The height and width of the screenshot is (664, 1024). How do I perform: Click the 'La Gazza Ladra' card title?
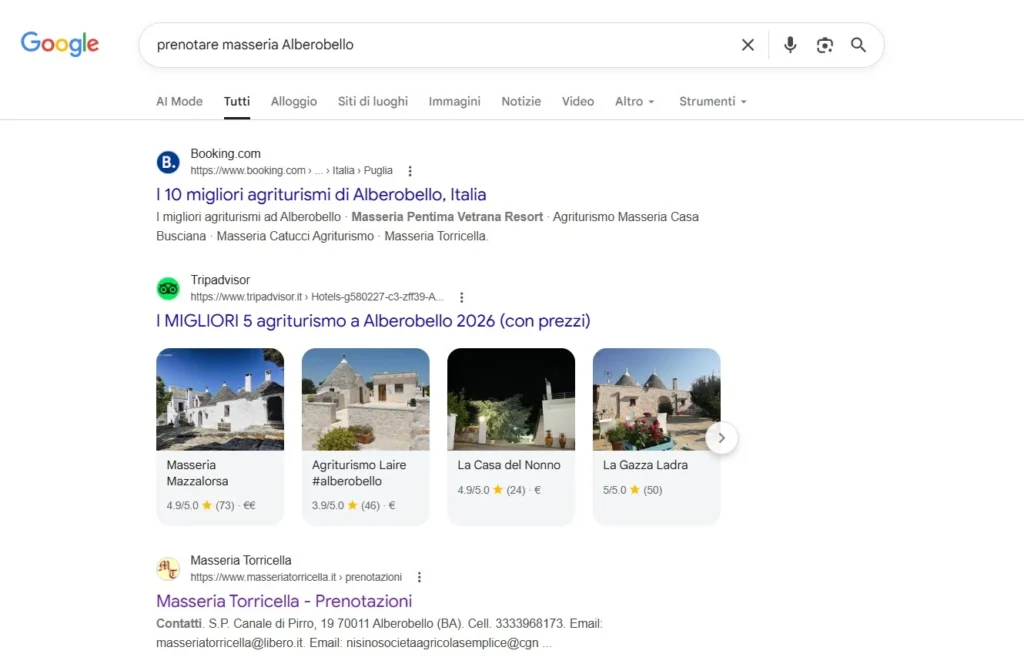click(x=645, y=465)
